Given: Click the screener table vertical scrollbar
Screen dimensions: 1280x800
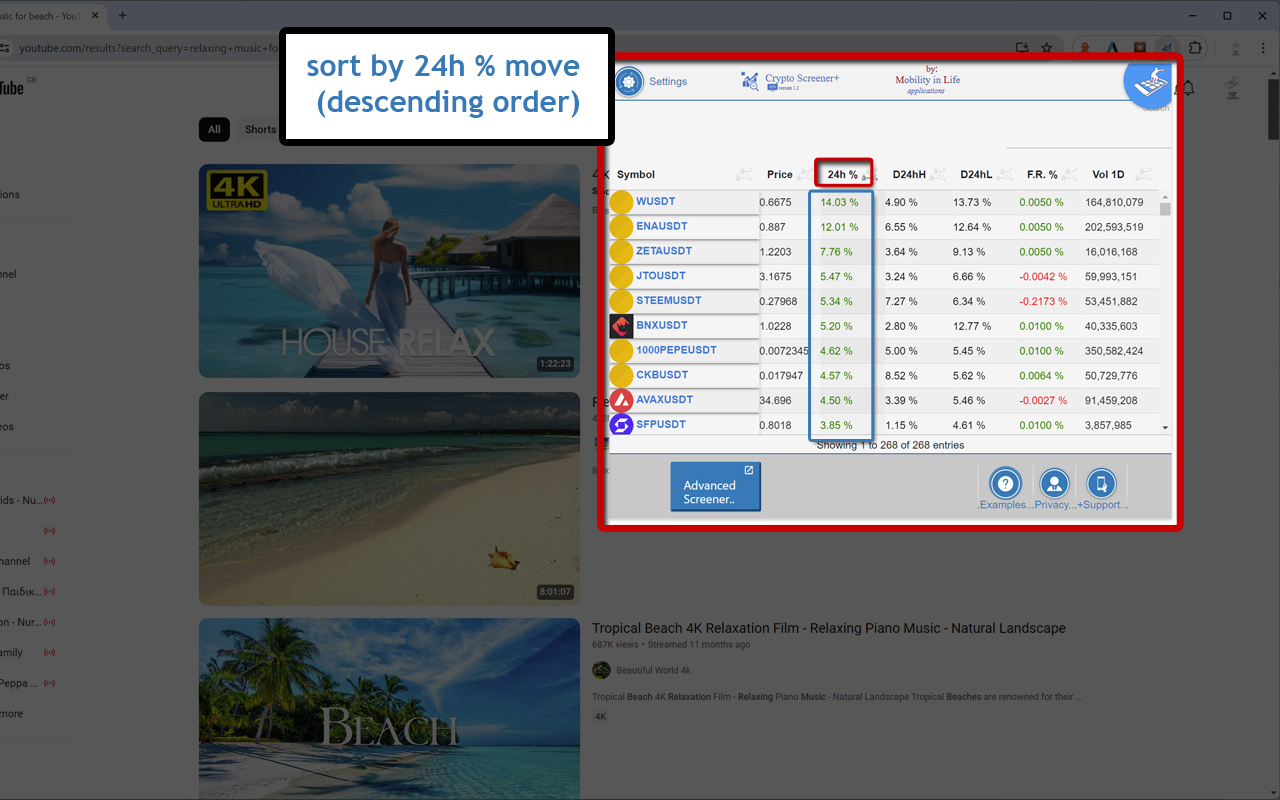Looking at the screenshot, I should (x=1164, y=312).
